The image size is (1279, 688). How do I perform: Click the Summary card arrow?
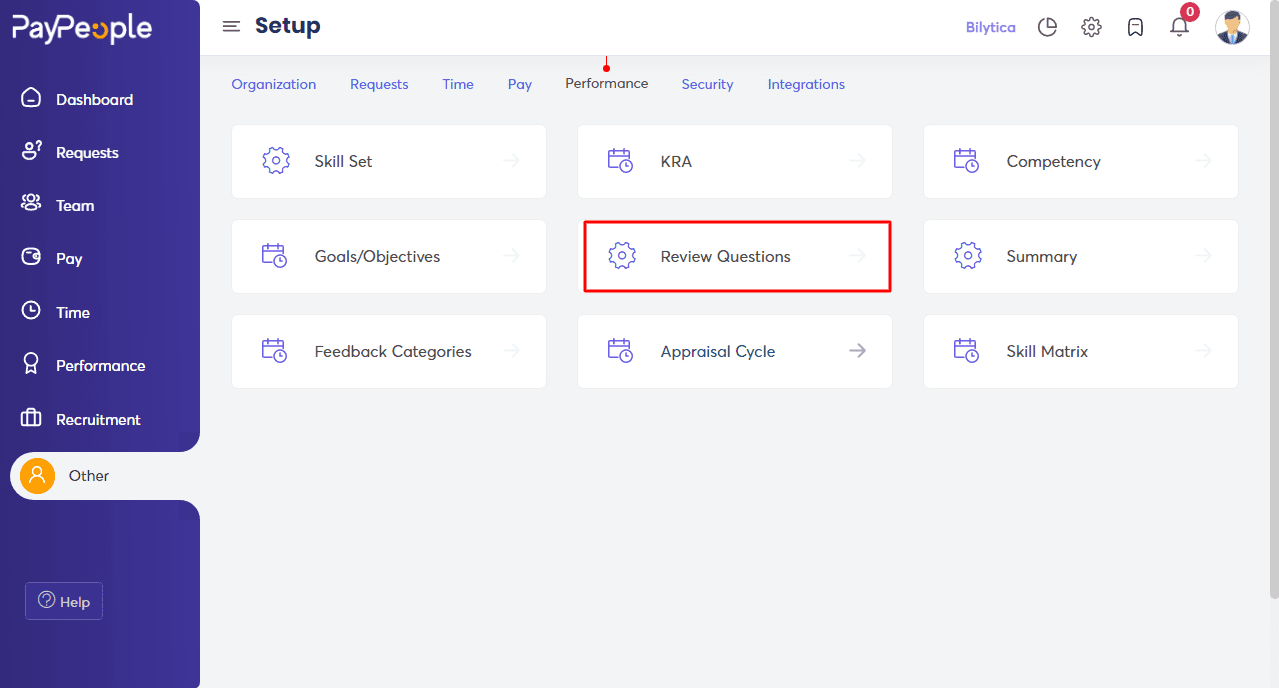click(x=1203, y=255)
